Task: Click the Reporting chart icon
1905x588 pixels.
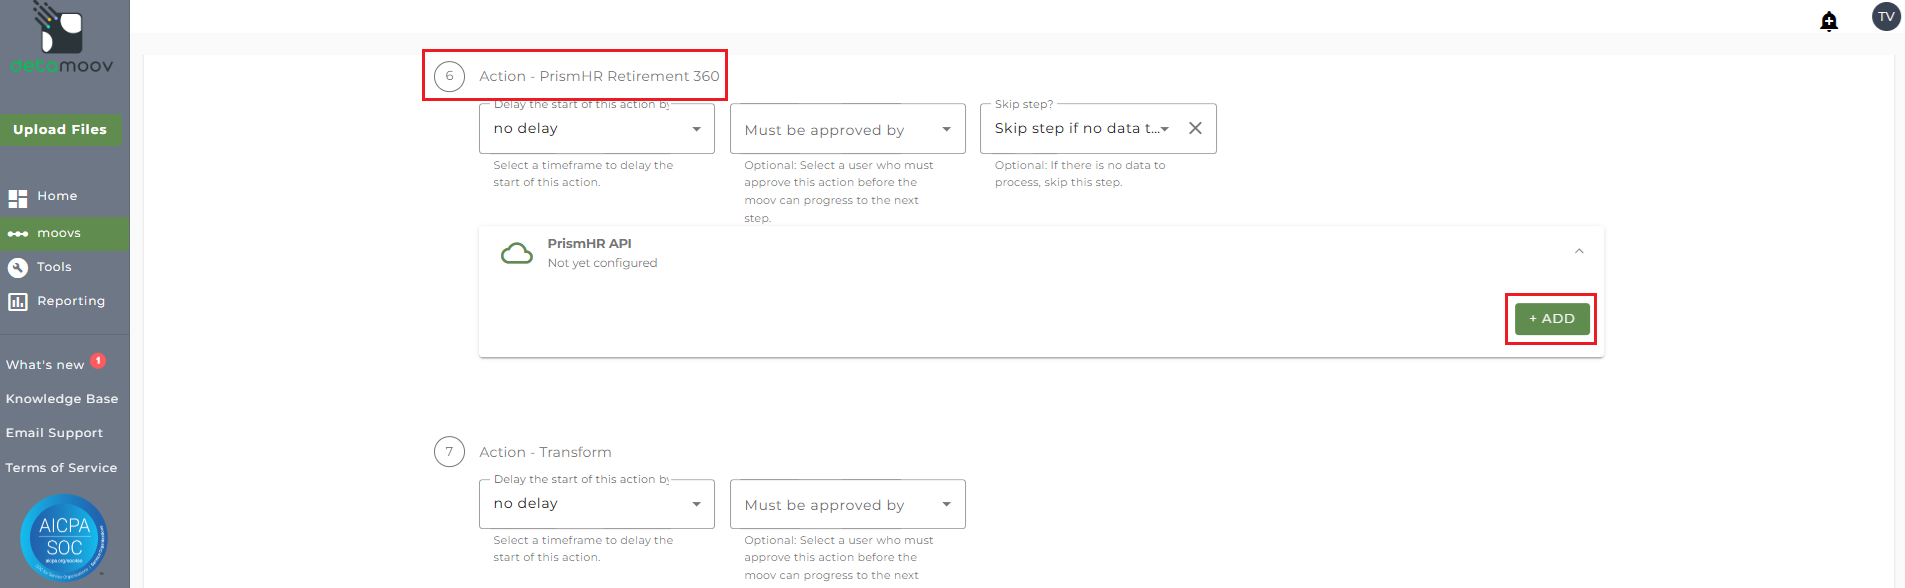Action: 18,302
